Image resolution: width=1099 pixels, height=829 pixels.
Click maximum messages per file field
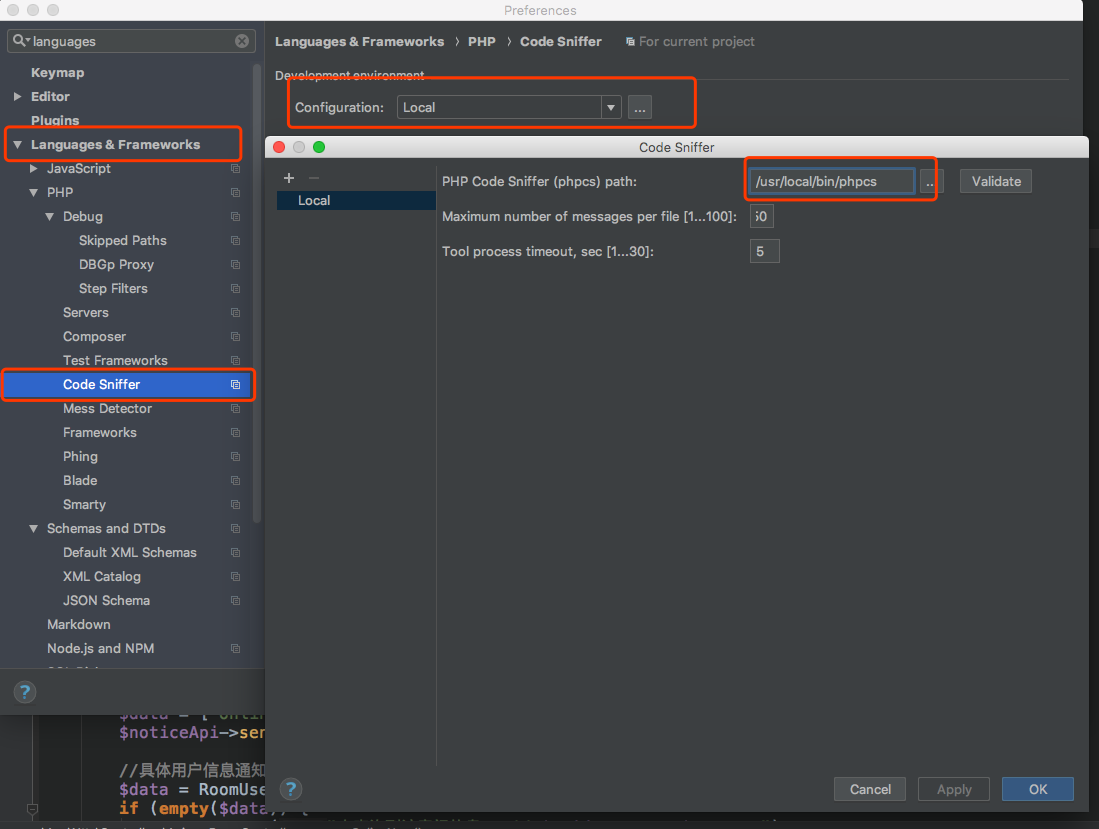coord(762,217)
